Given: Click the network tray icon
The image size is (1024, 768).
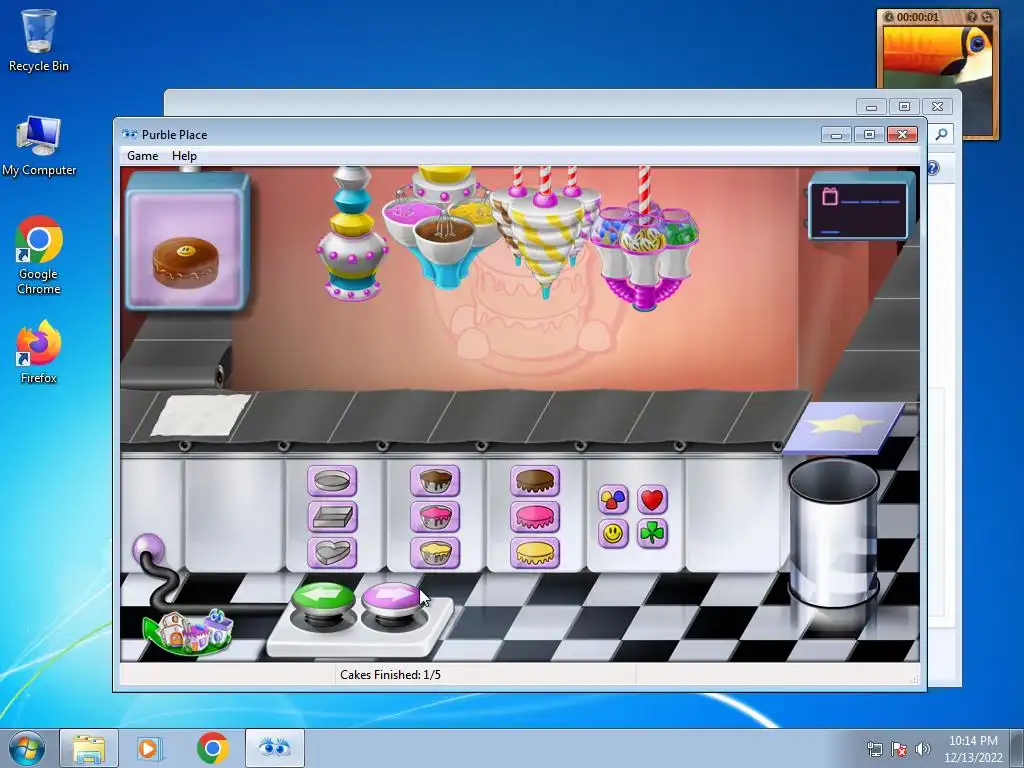Looking at the screenshot, I should click(x=874, y=749).
